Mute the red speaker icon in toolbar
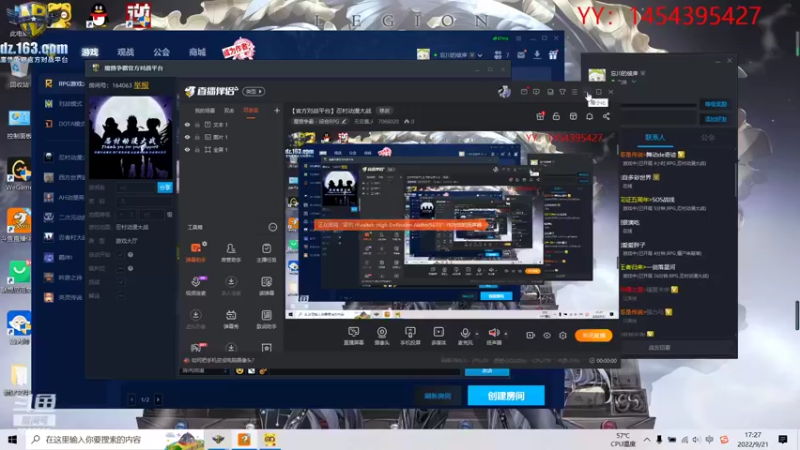 (x=493, y=333)
